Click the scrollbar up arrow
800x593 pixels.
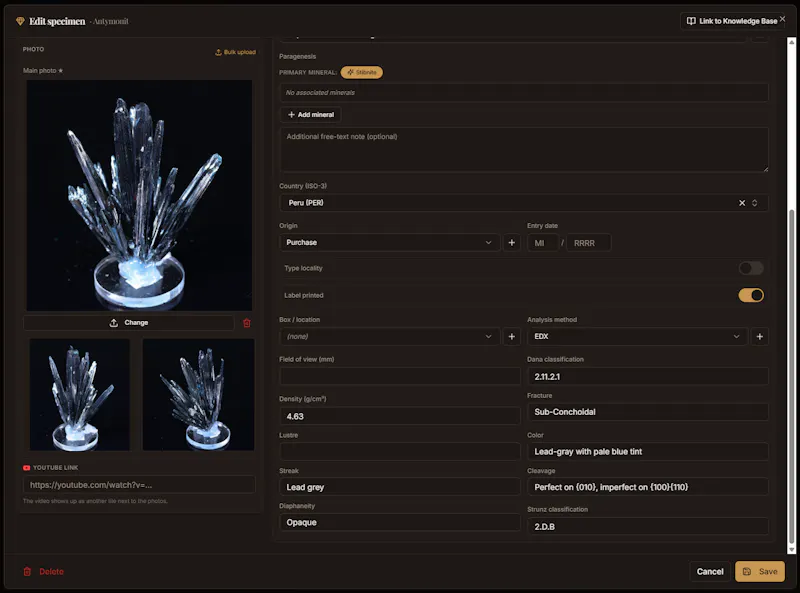pos(792,42)
